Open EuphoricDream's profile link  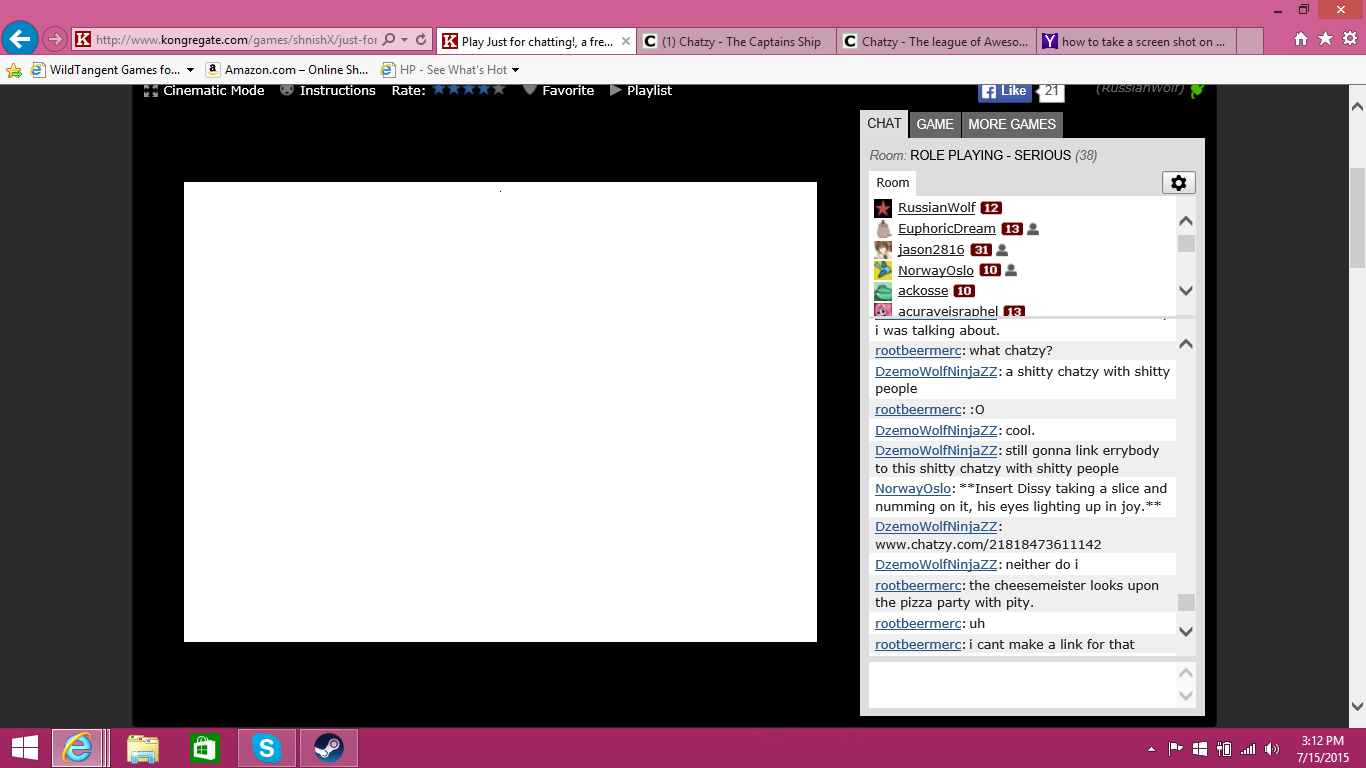click(x=946, y=229)
